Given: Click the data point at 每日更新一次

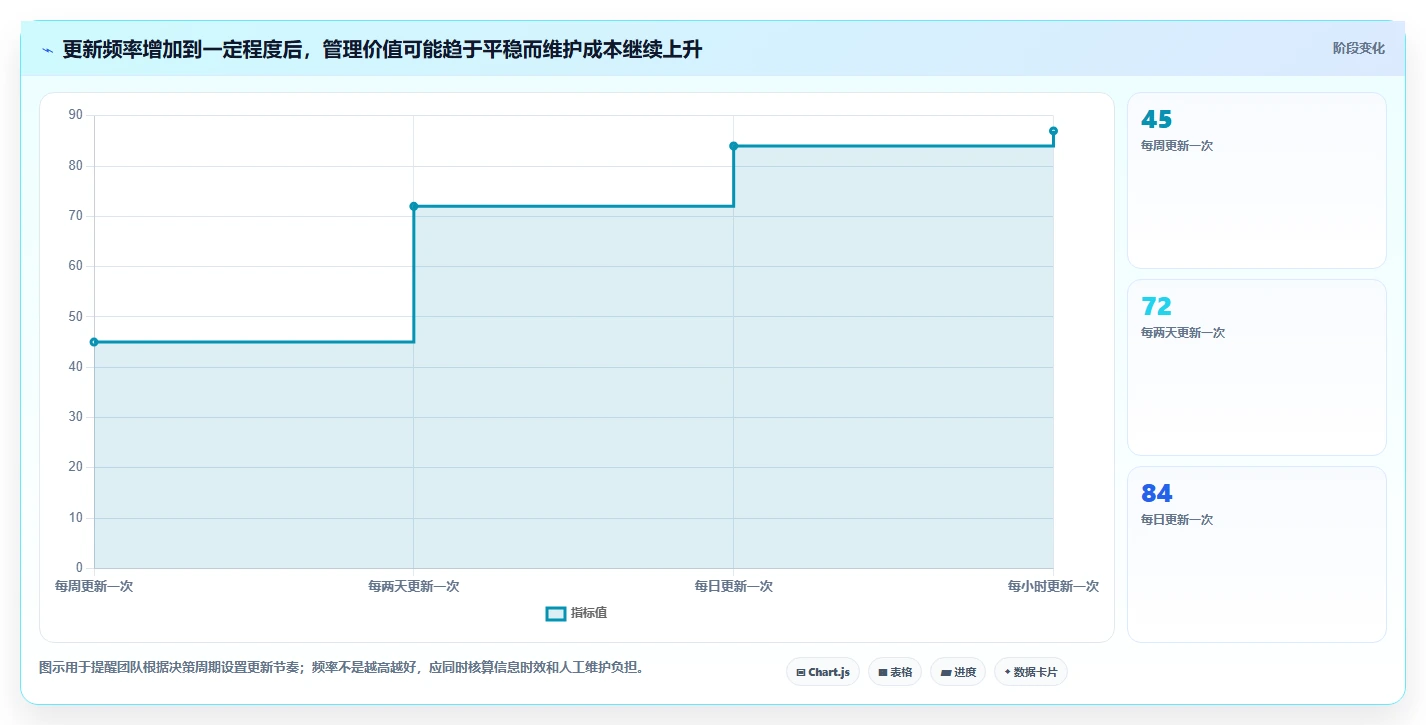Looking at the screenshot, I should pos(734,146).
